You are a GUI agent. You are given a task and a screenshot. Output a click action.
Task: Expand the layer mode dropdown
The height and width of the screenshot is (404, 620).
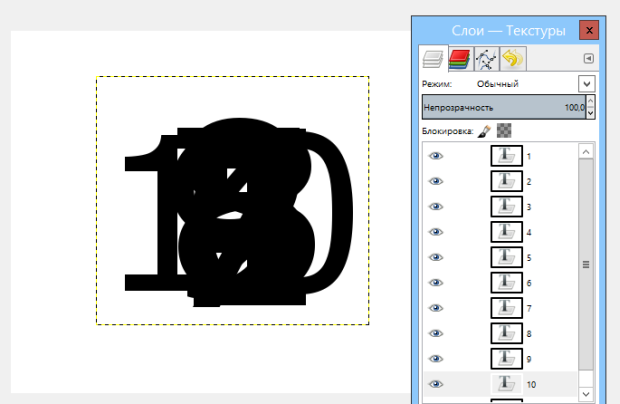tap(587, 85)
